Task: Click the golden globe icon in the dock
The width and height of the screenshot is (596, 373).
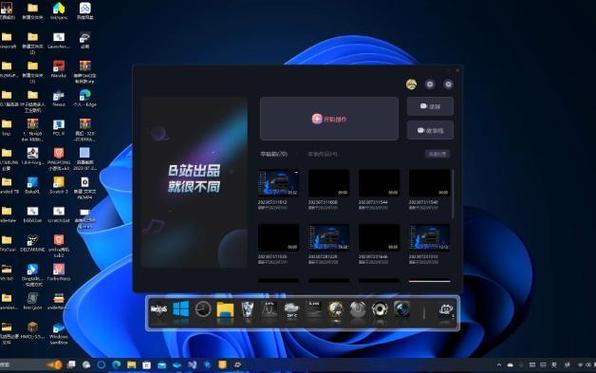Action: (336, 310)
